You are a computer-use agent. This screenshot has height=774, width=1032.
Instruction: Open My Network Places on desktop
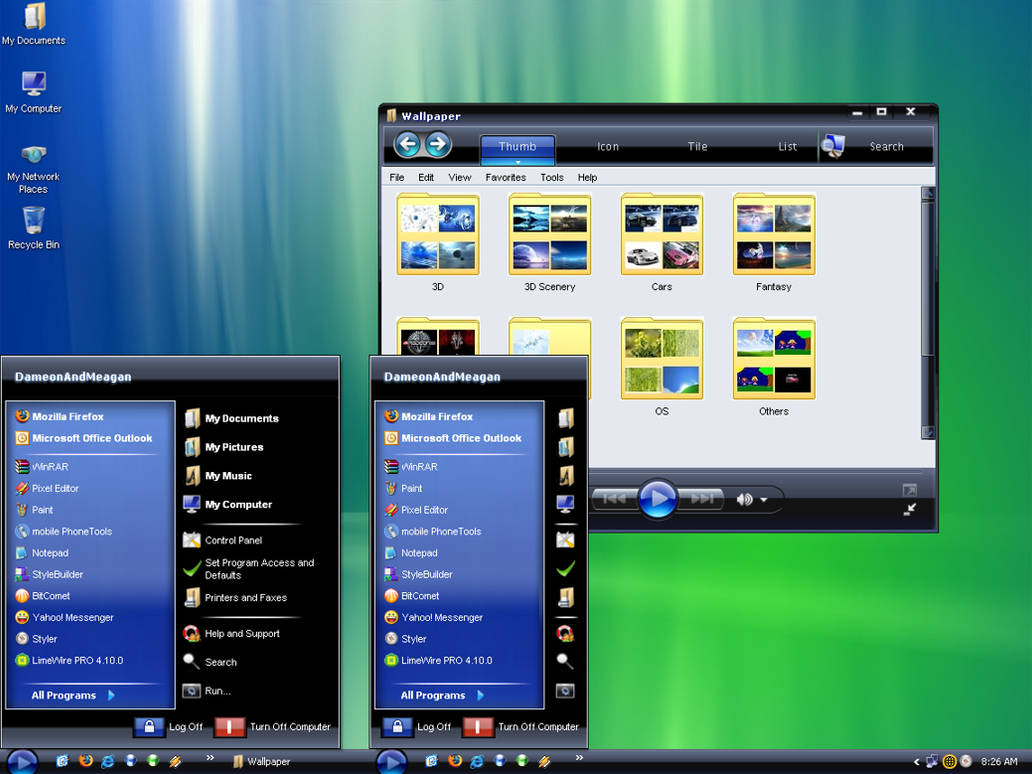pos(33,155)
